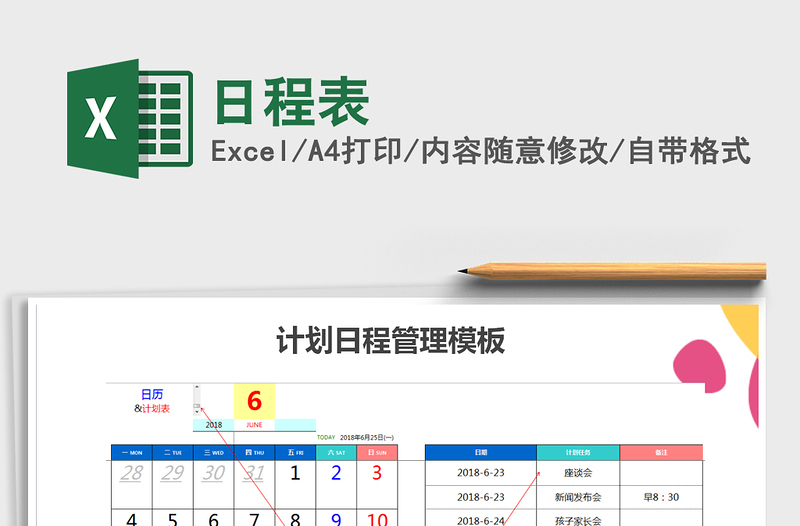Click calendar day 1 under FRI
This screenshot has height=526, width=800.
pyautogui.click(x=295, y=473)
